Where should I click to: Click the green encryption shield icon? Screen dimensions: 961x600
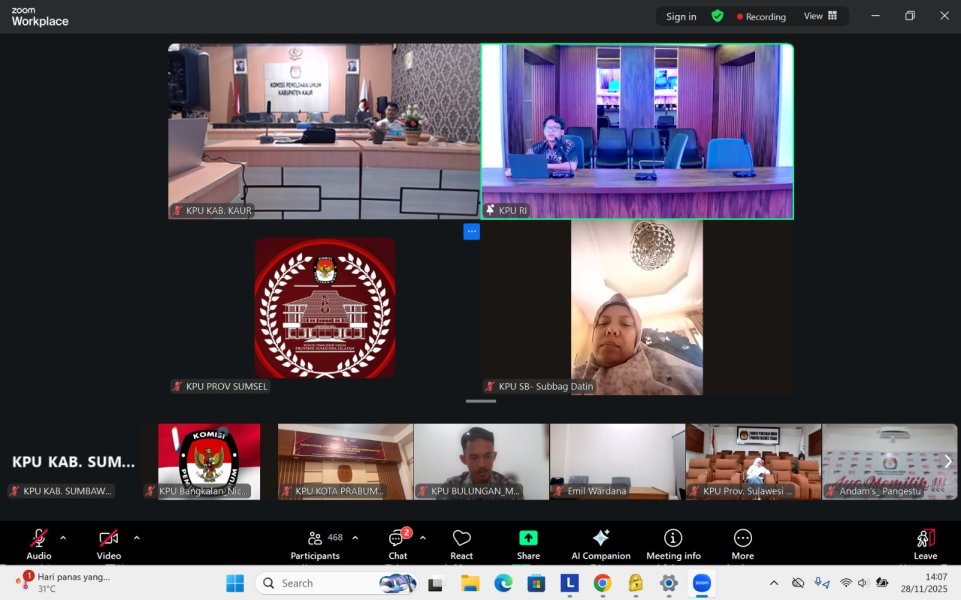pyautogui.click(x=717, y=16)
